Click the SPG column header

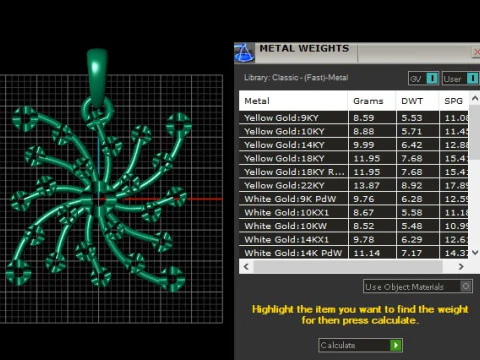454,101
